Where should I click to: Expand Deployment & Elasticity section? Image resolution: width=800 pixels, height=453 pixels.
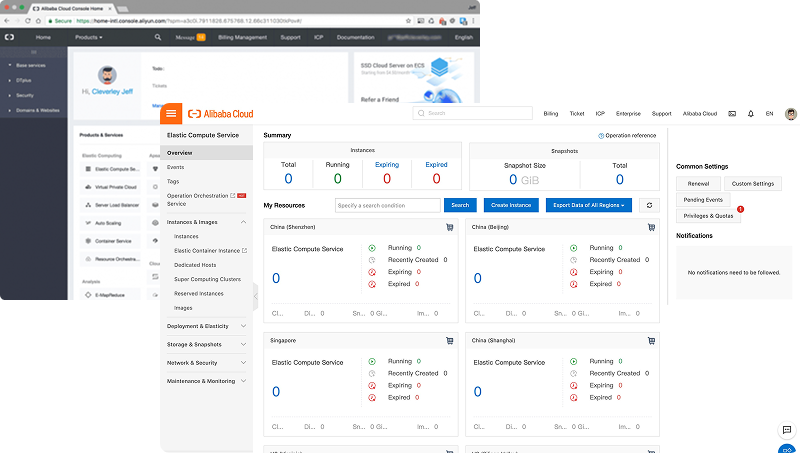243,326
